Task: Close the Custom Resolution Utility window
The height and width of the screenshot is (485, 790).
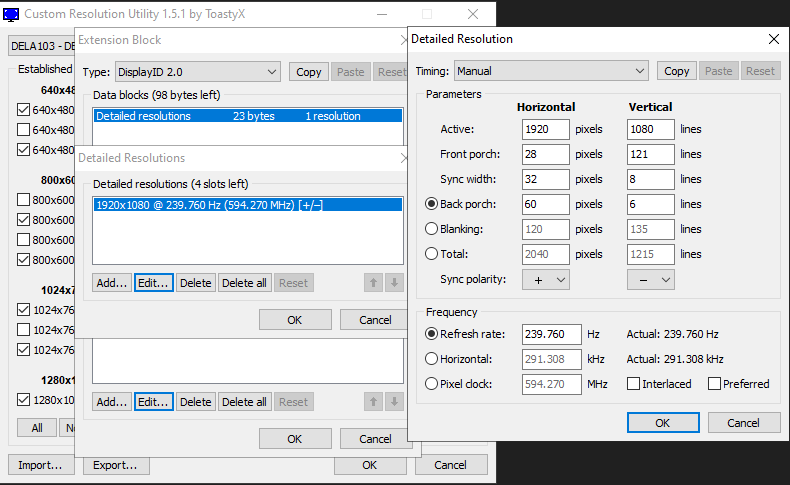Action: pos(473,14)
